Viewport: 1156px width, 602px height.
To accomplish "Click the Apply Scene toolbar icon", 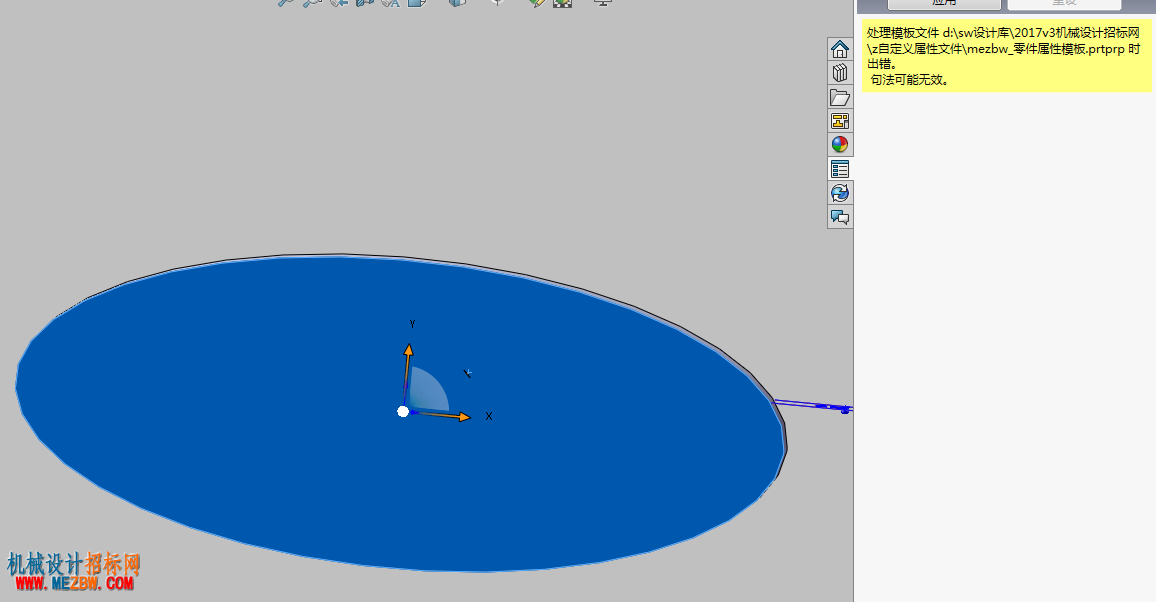I will [x=563, y=2].
